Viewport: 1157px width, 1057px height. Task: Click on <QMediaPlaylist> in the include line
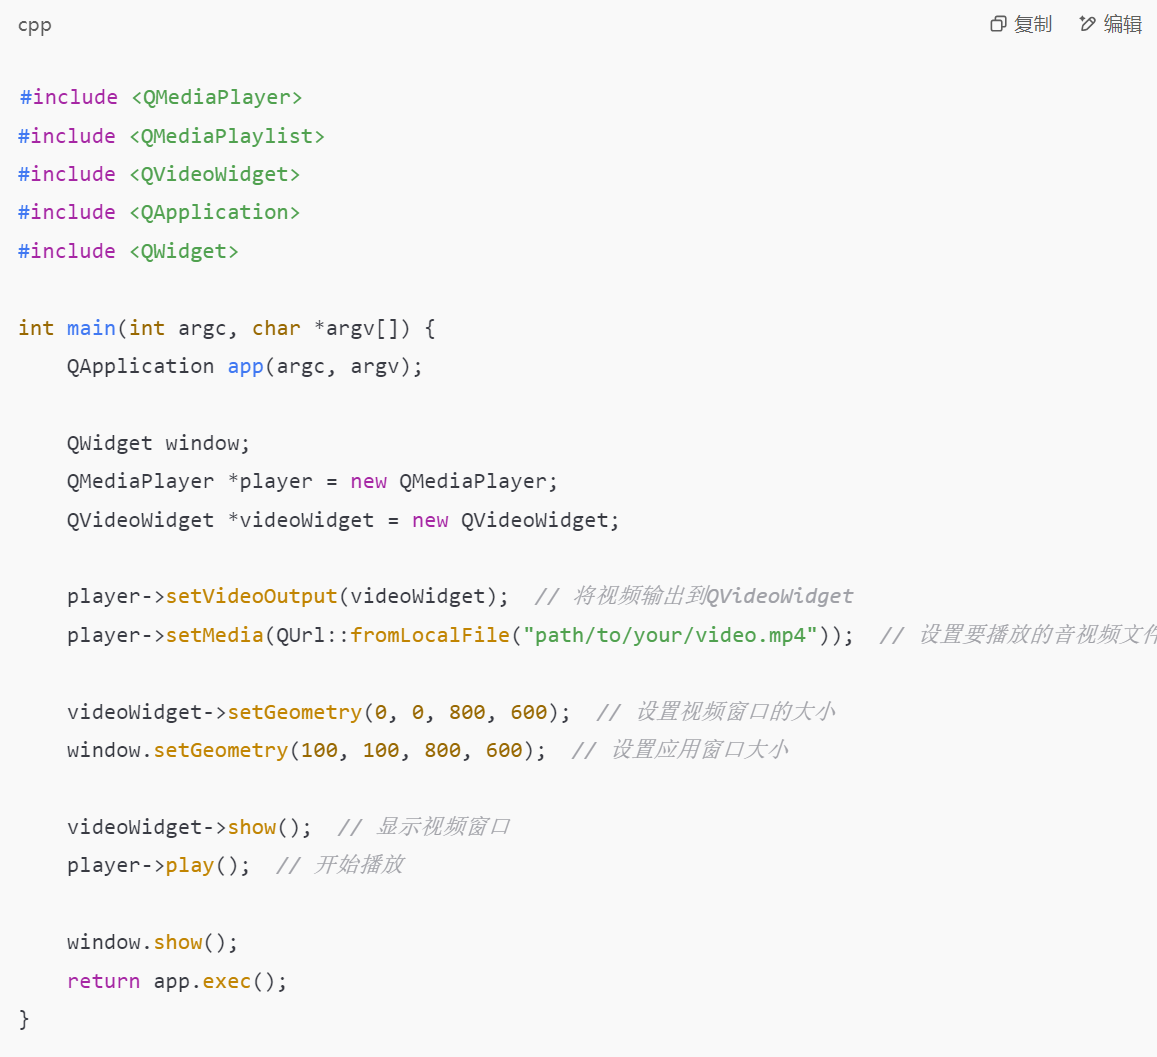227,136
